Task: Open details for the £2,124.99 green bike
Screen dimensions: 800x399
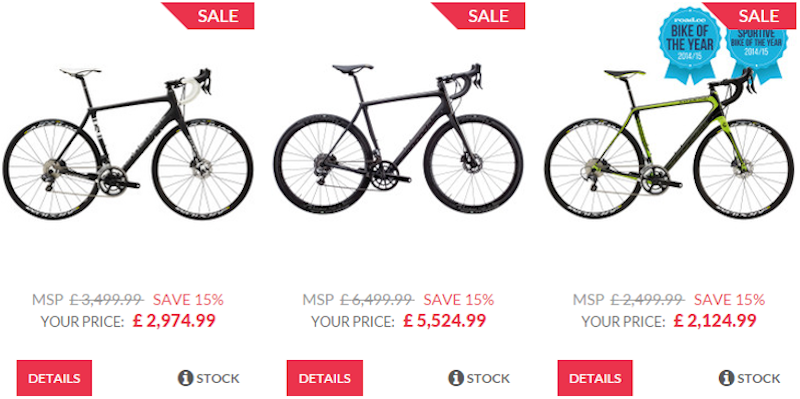Action: (595, 378)
